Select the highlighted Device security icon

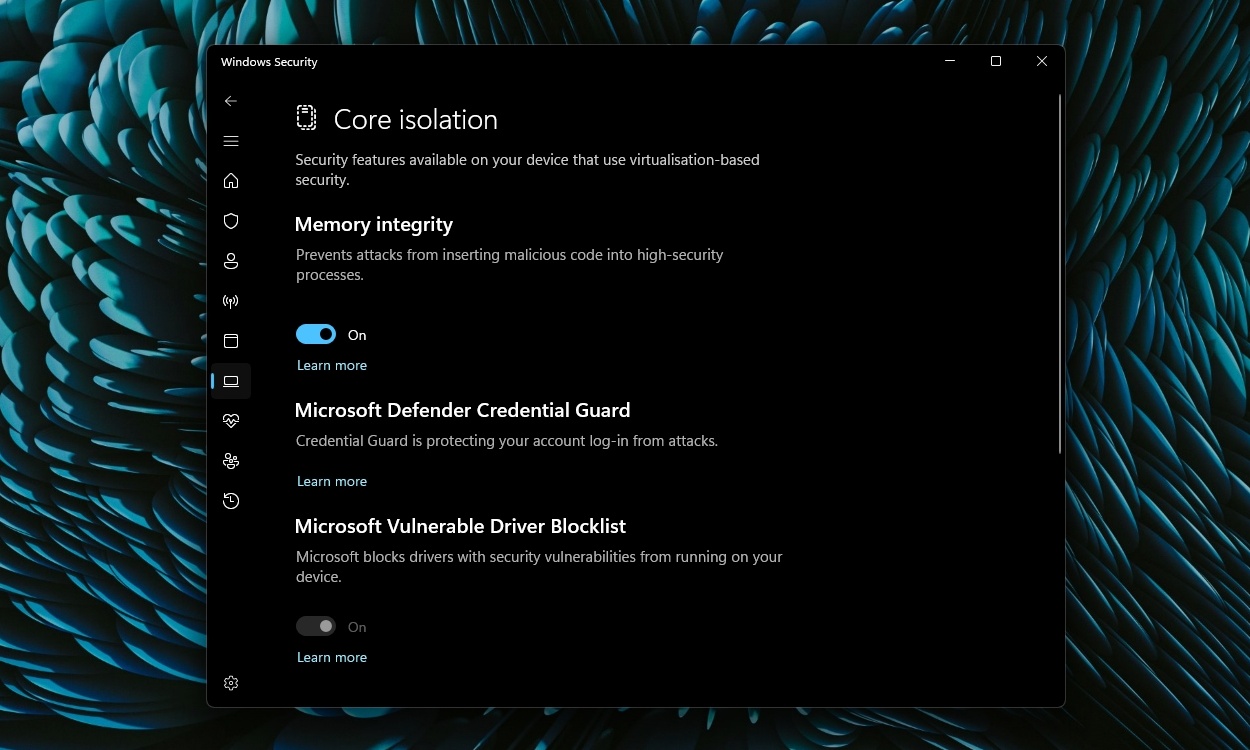click(231, 381)
